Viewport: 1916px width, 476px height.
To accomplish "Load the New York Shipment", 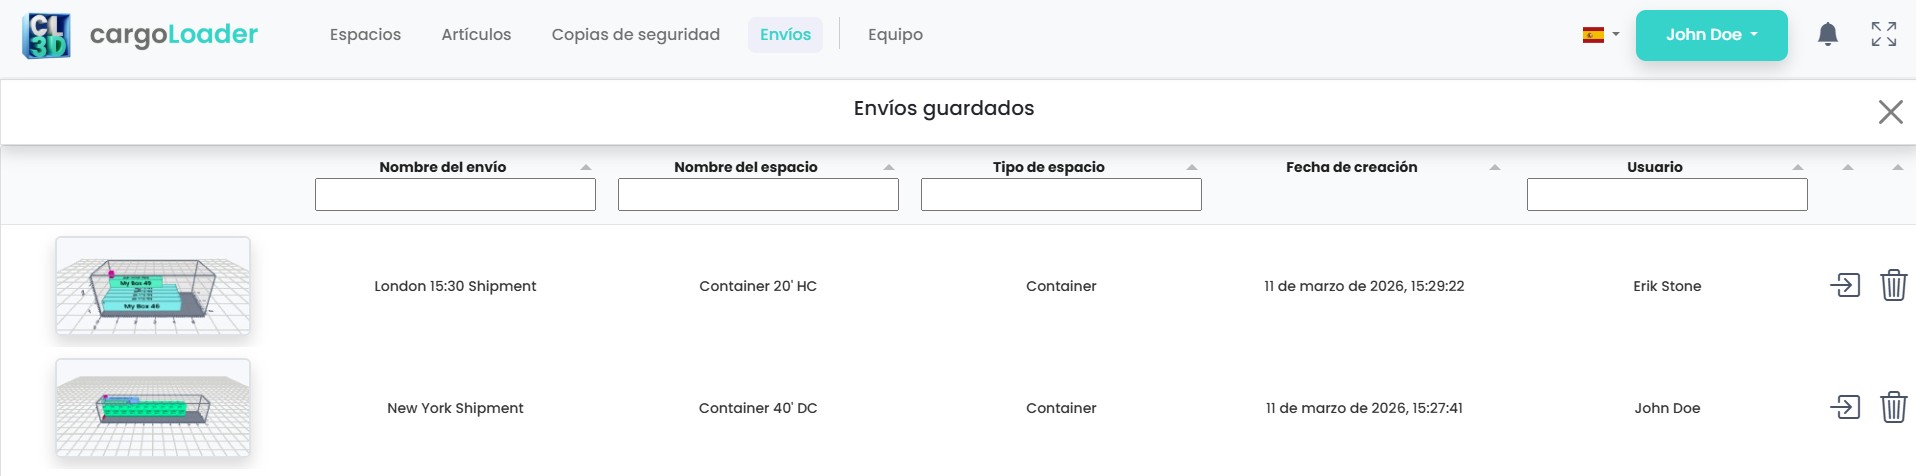I will point(1844,408).
